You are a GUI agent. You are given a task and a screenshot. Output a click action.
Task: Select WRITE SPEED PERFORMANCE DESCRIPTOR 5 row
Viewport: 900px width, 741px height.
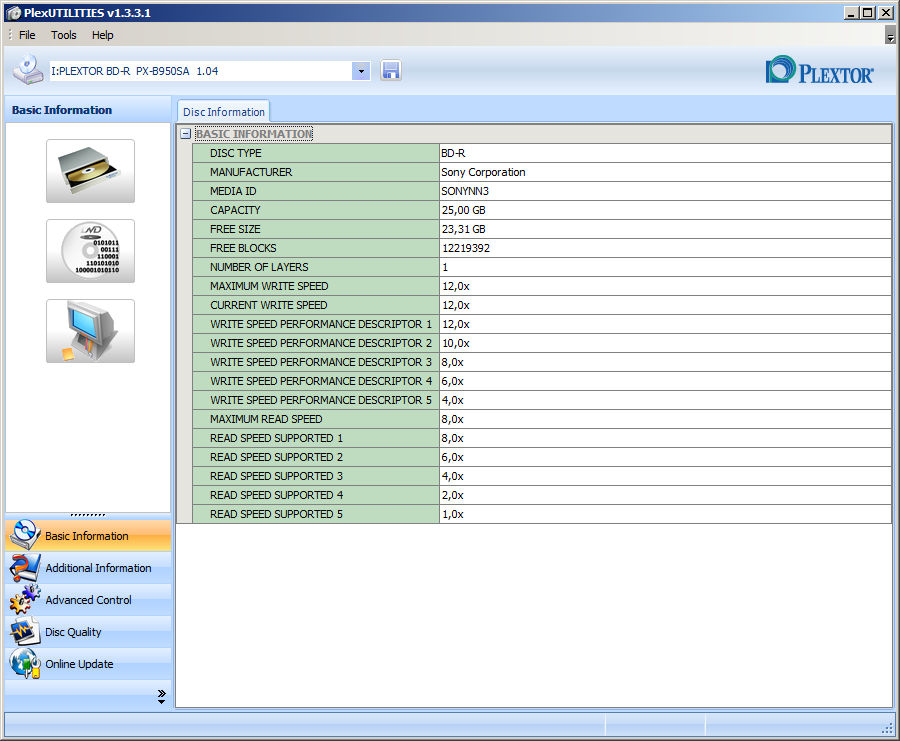[542, 400]
